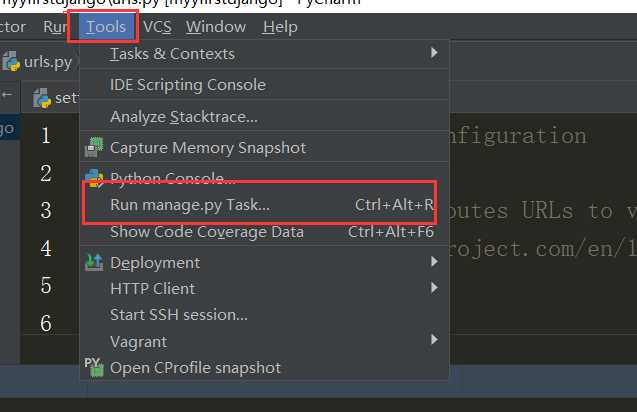Open the Window menu
This screenshot has width=637, height=412.
click(x=216, y=27)
